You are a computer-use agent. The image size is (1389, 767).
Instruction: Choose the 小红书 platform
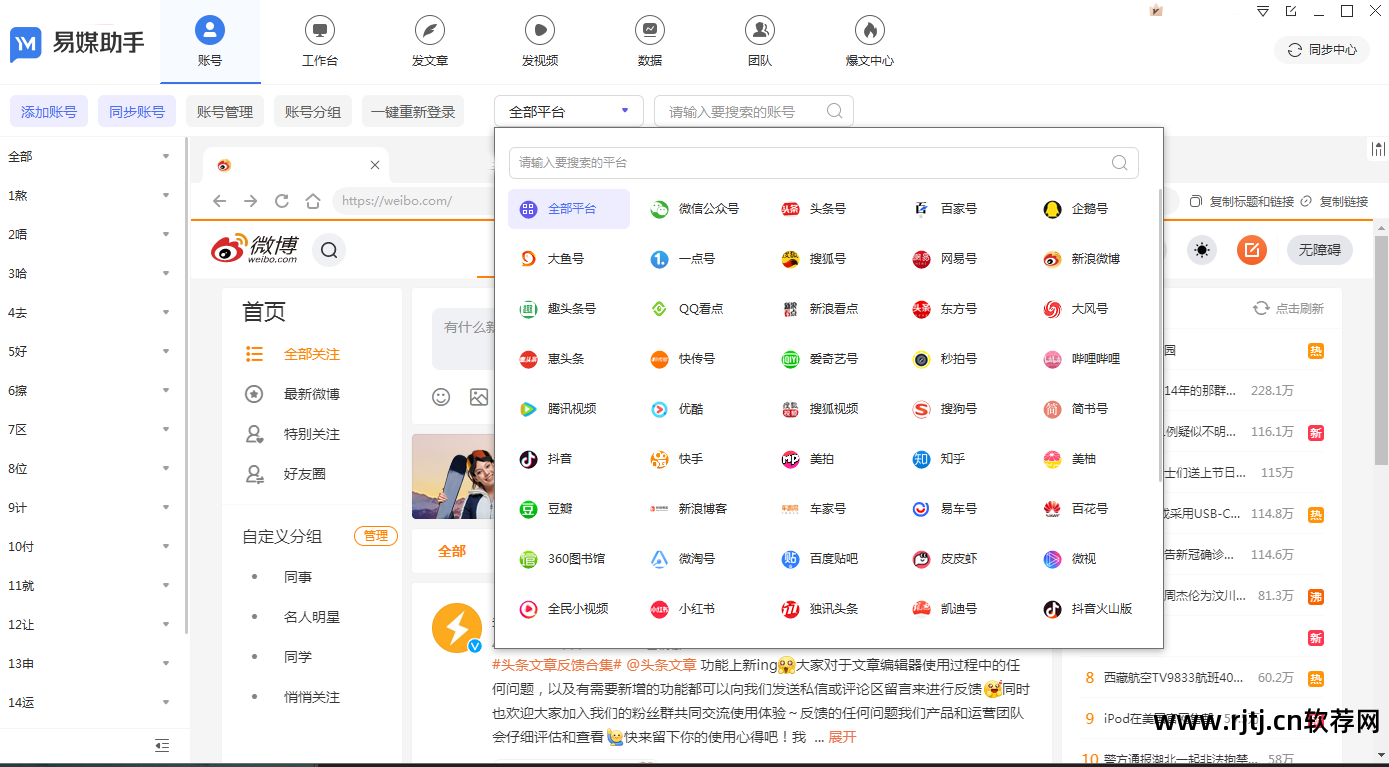685,609
